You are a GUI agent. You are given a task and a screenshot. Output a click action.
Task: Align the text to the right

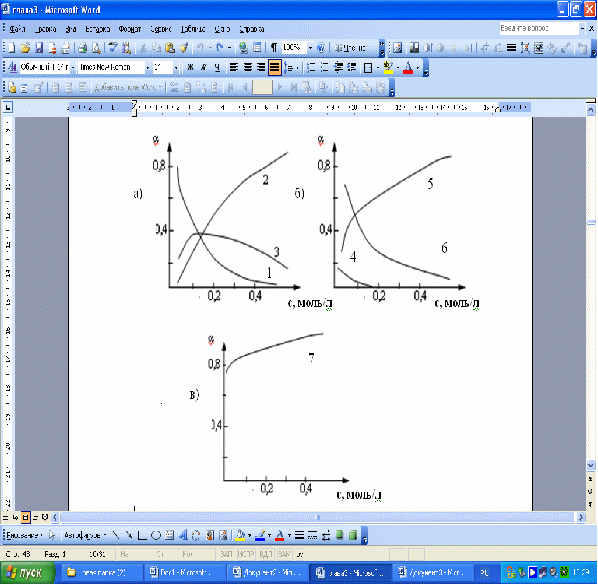[261, 68]
